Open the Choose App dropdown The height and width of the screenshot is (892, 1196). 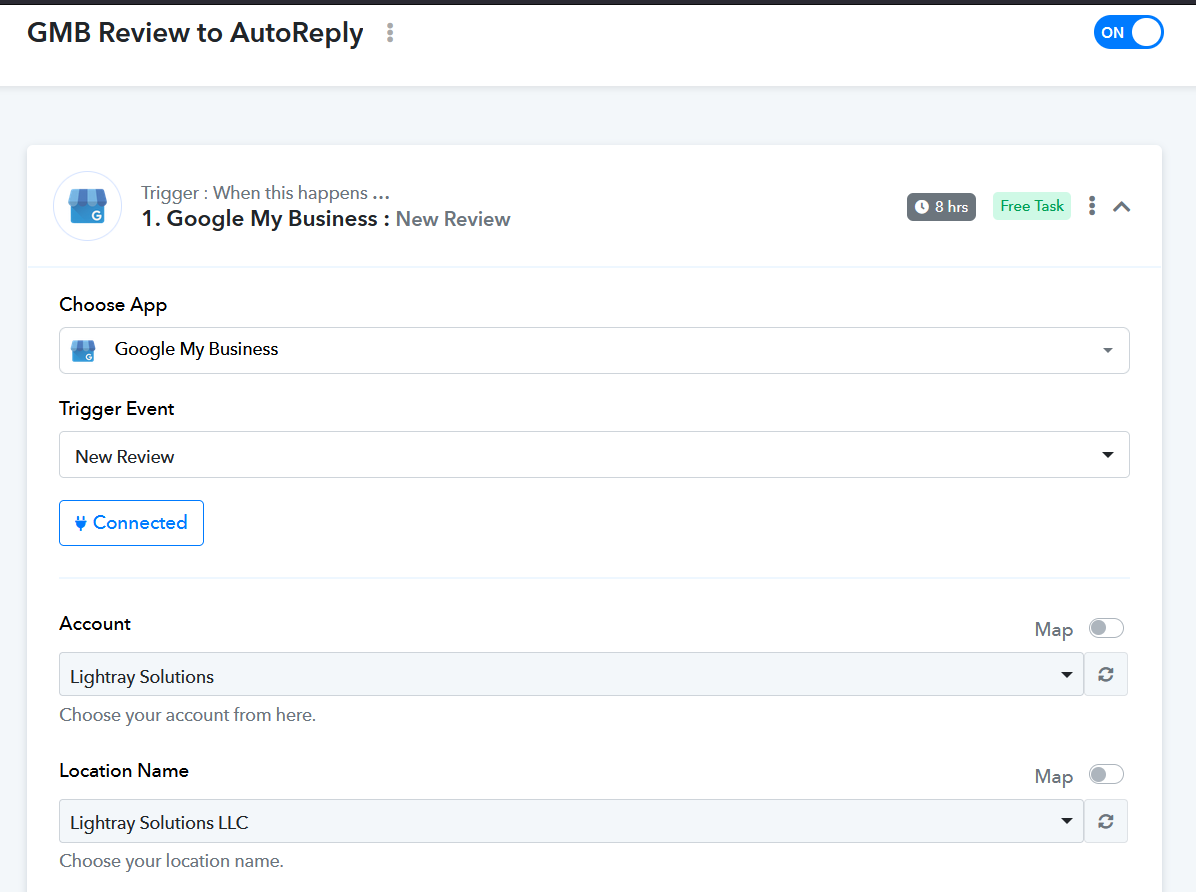(x=594, y=350)
